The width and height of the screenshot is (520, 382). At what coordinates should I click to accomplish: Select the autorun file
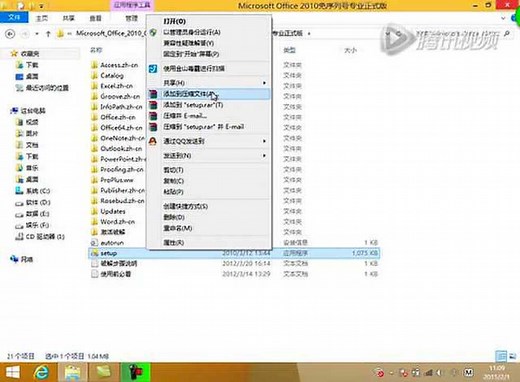[x=112, y=243]
